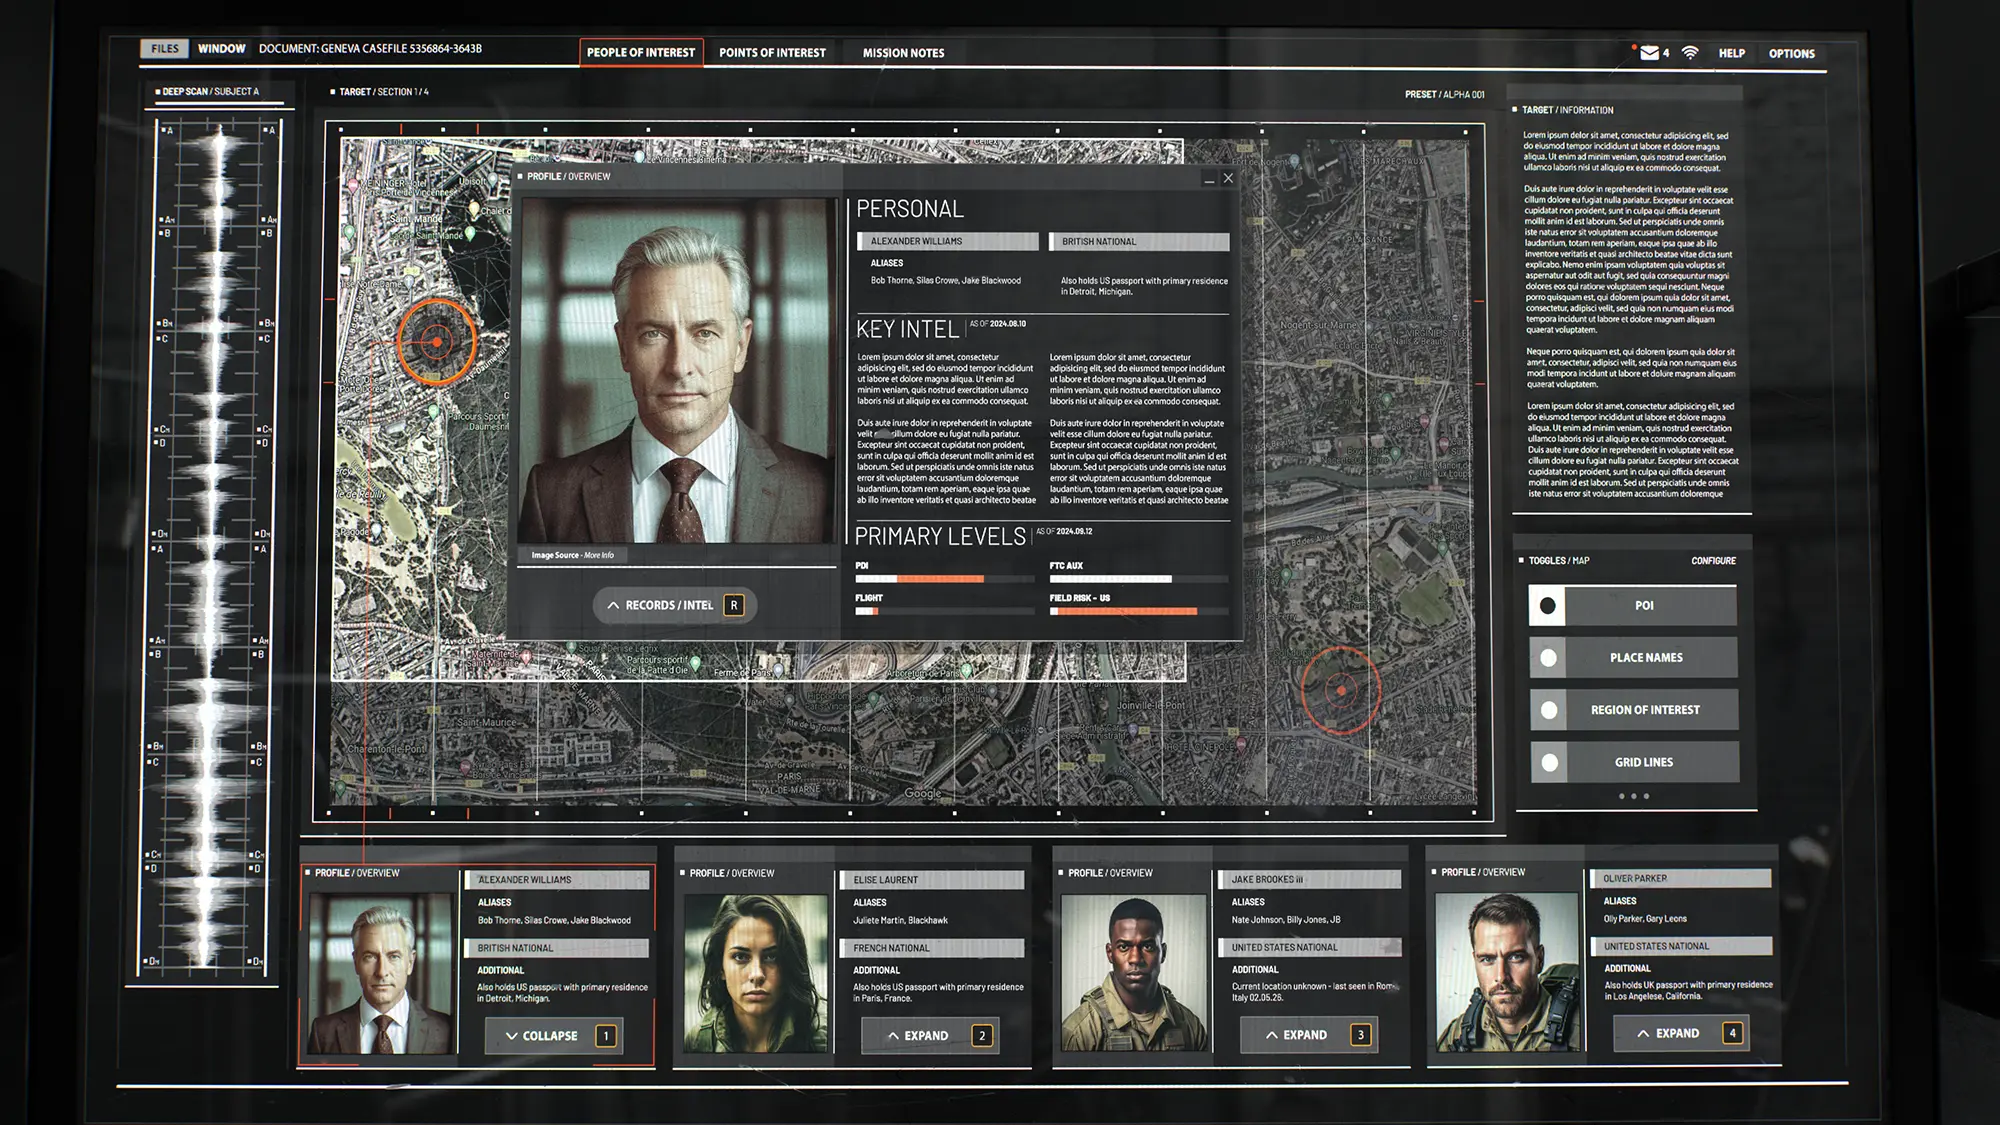Open the Files menu
The height and width of the screenshot is (1125, 2000).
click(165, 48)
